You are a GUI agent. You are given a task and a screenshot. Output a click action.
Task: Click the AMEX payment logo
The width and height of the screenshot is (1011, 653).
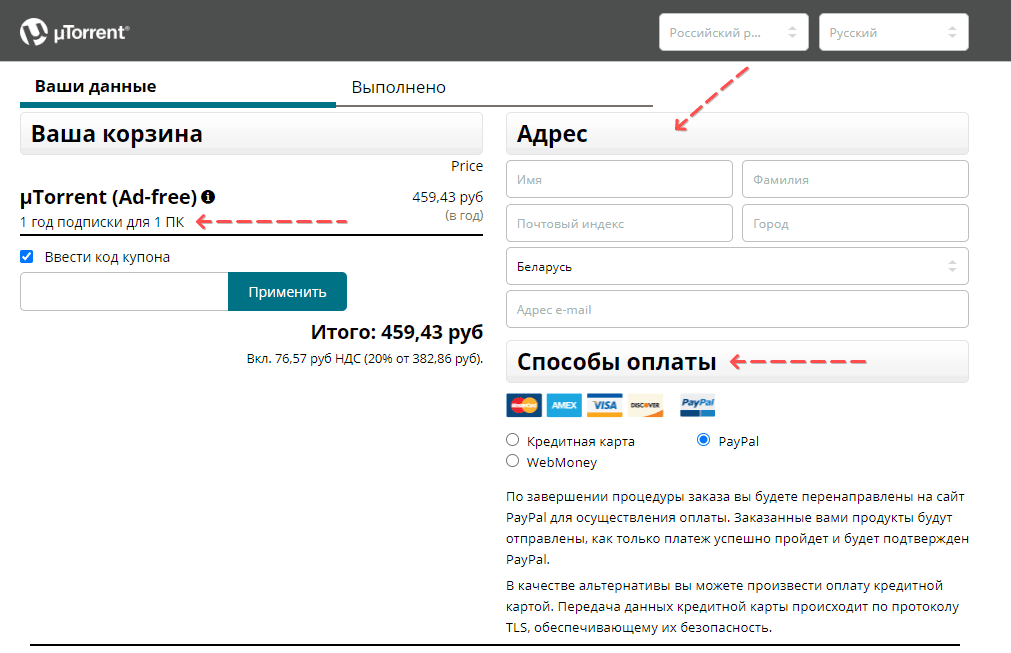pos(564,405)
